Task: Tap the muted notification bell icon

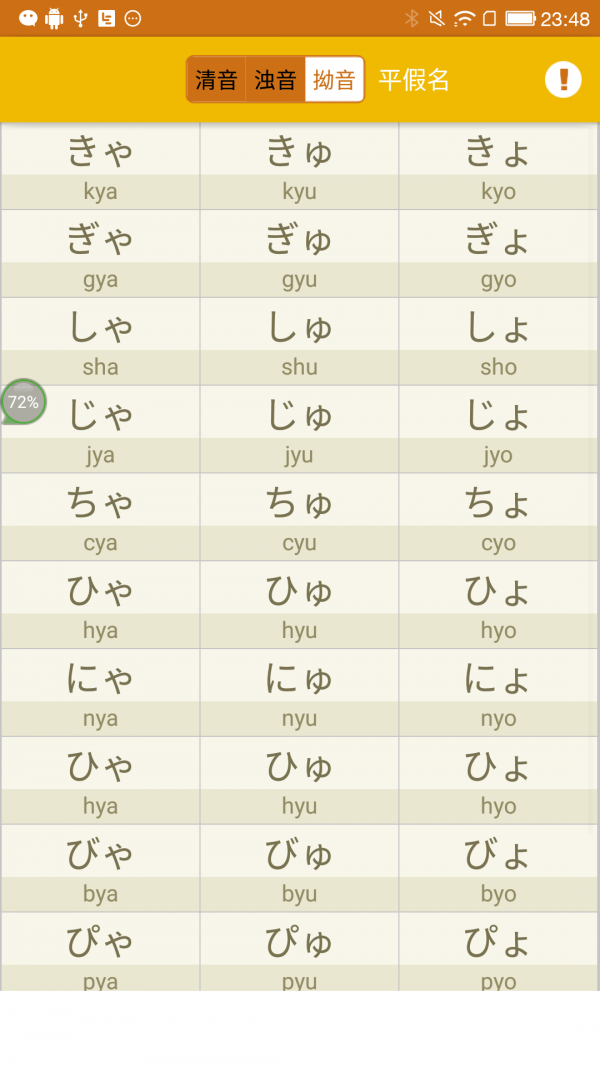Action: 437,18
